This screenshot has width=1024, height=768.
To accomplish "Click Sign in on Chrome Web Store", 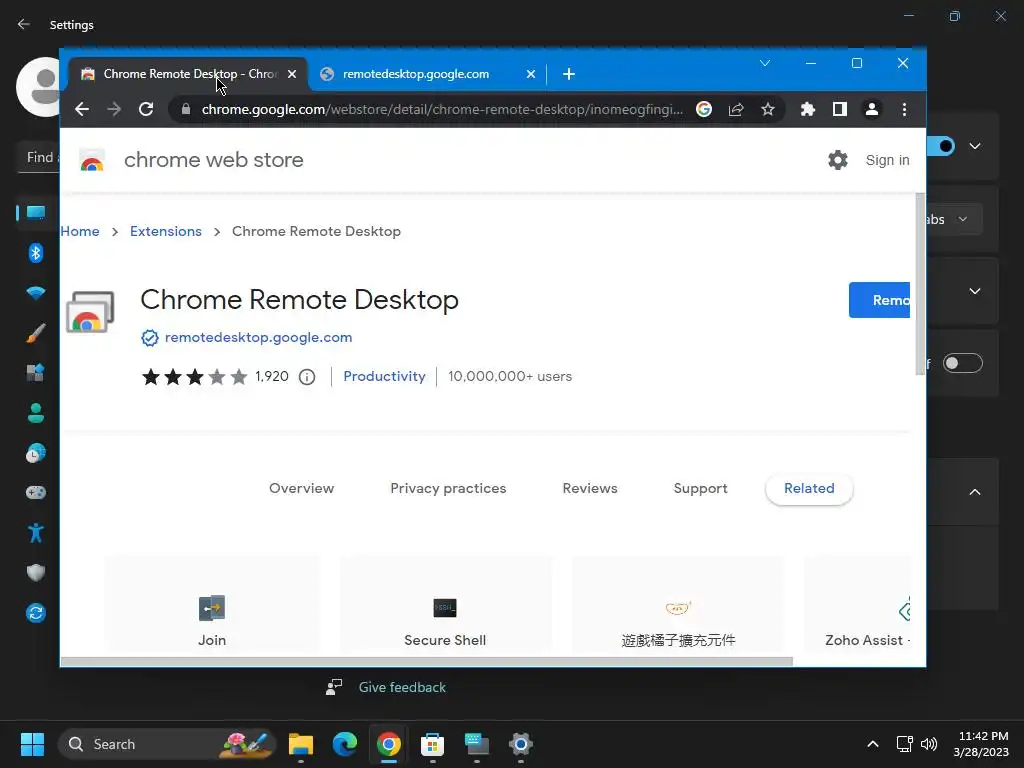I will (888, 160).
